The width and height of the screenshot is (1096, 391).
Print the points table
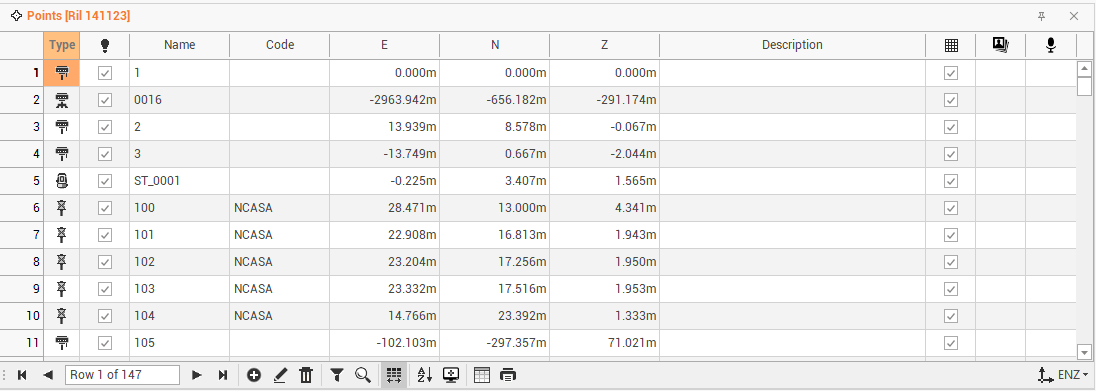pos(507,376)
